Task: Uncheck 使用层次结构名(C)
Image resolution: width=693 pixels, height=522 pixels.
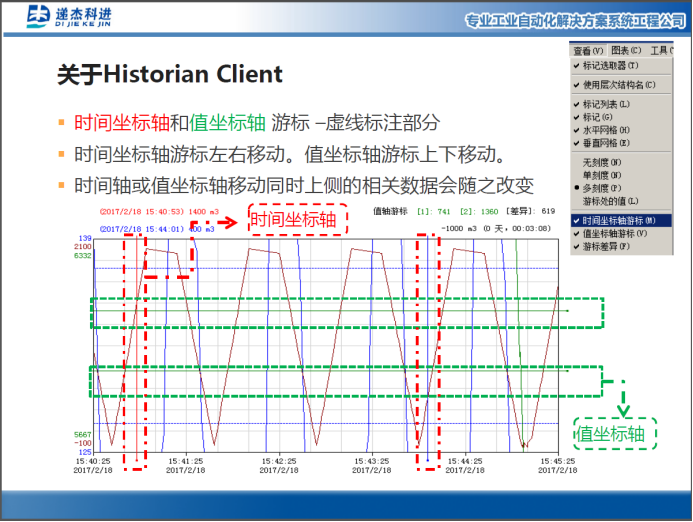Action: coord(618,85)
